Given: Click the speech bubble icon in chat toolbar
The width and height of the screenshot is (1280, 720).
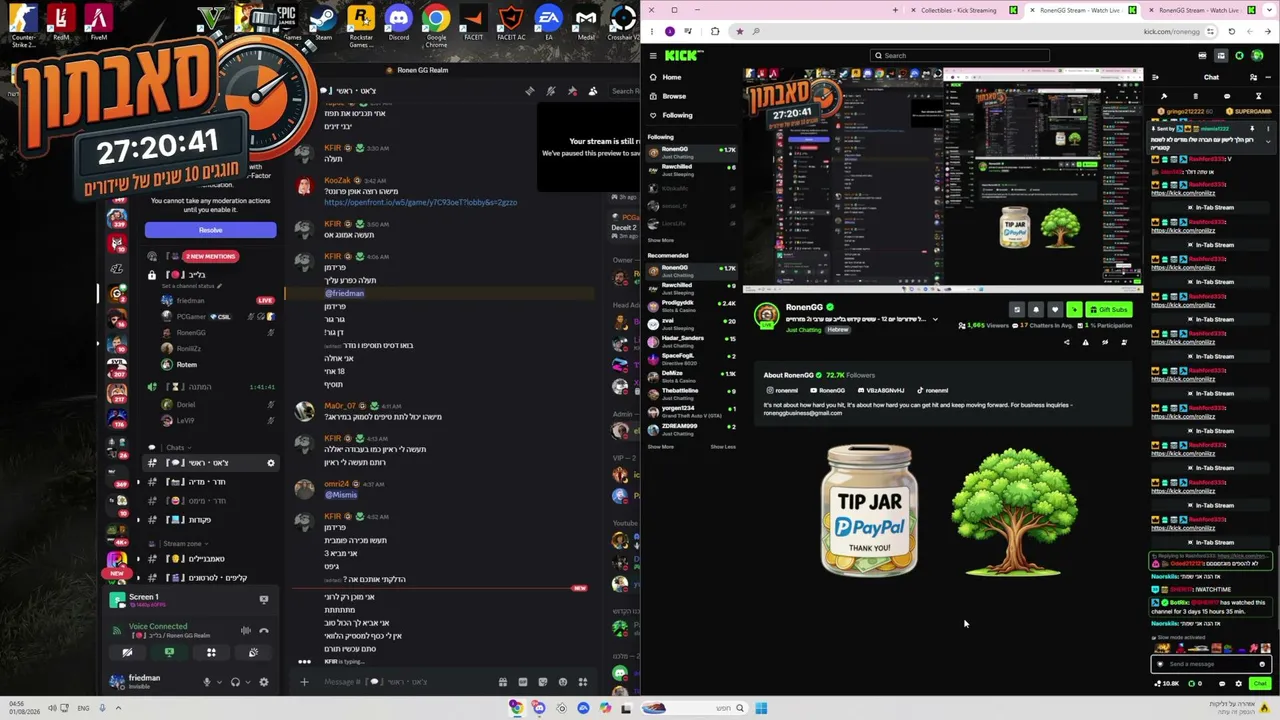Looking at the screenshot, I should tap(1227, 96).
